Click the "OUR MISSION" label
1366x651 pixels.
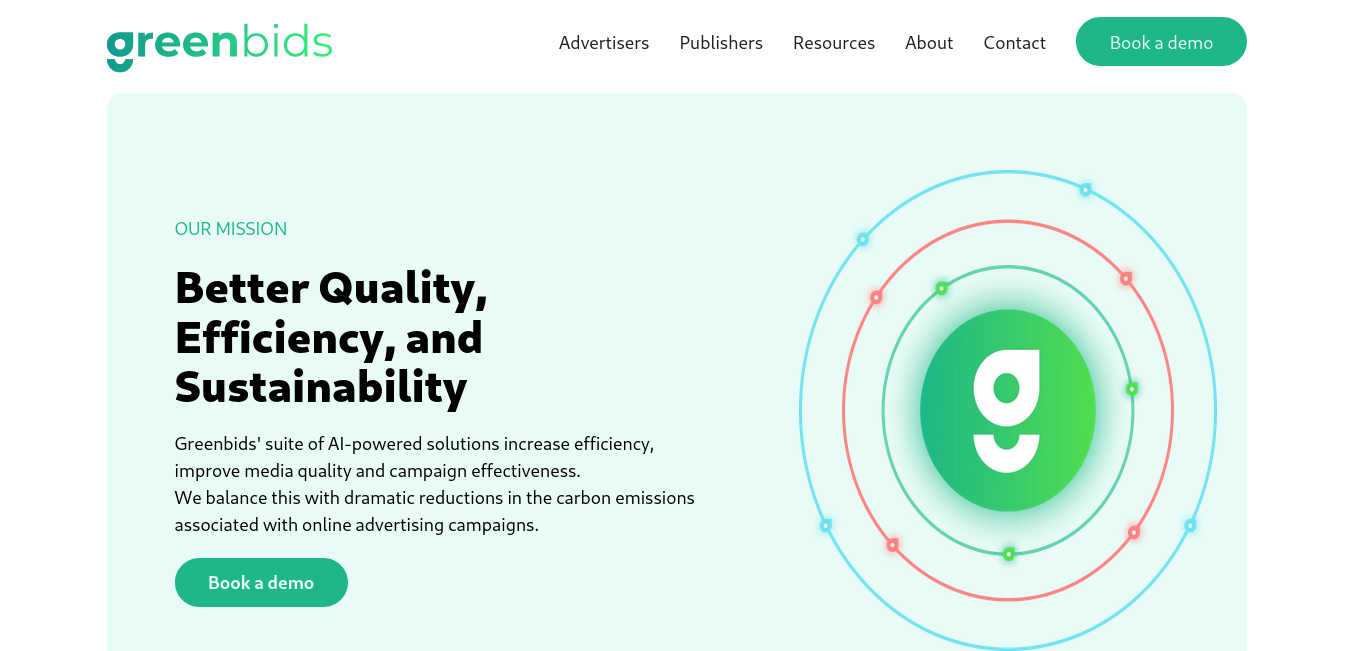231,229
